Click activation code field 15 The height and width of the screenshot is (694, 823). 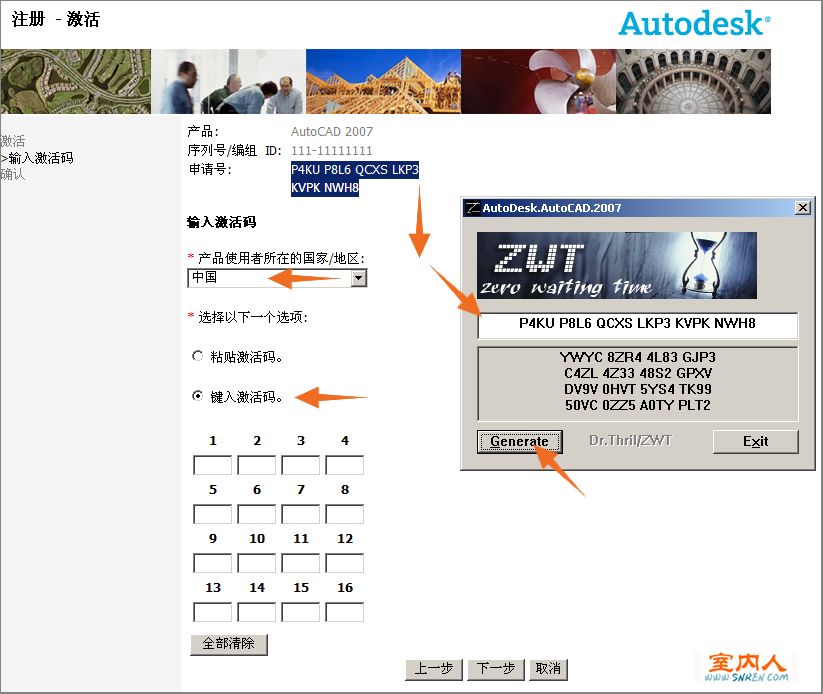(301, 612)
